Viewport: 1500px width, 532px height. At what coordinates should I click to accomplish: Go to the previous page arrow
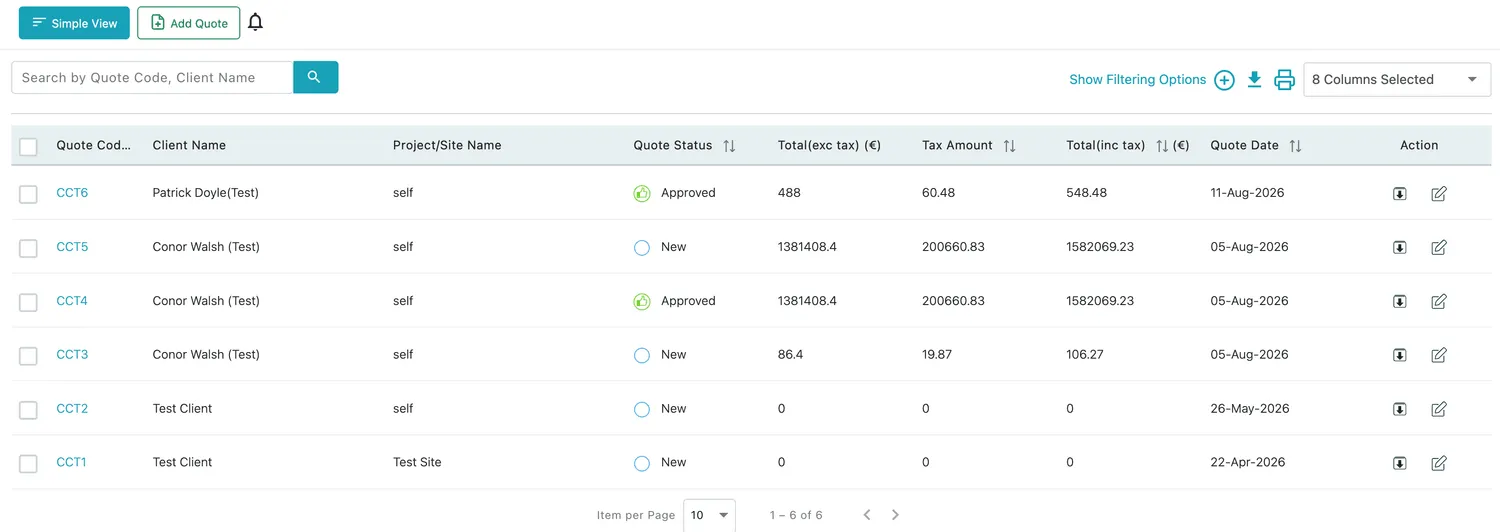pyautogui.click(x=867, y=515)
